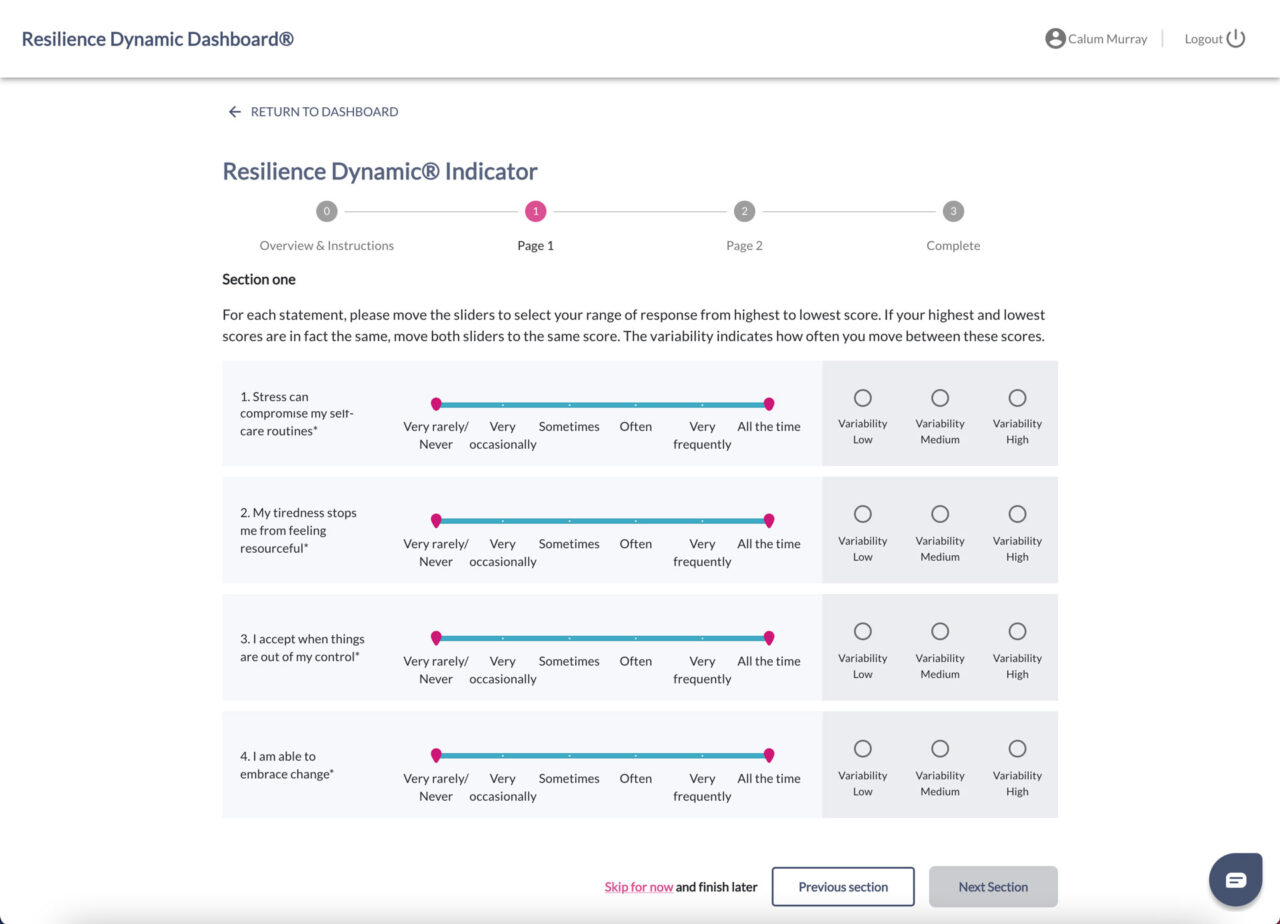Select Variability Medium for the tiredness statement
Image resolution: width=1280 pixels, height=924 pixels.
[939, 513]
